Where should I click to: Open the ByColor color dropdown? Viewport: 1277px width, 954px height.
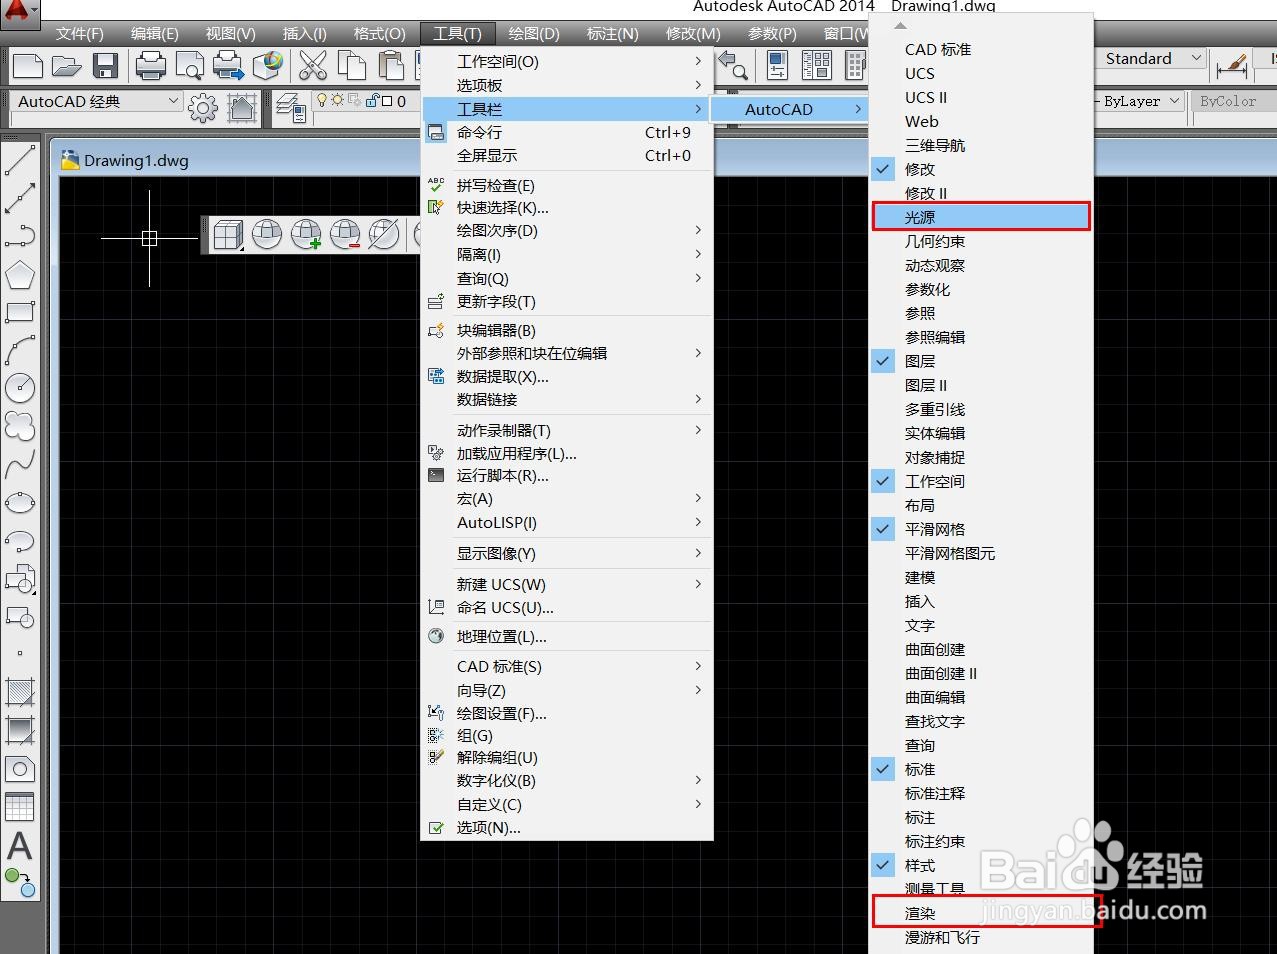(1234, 101)
